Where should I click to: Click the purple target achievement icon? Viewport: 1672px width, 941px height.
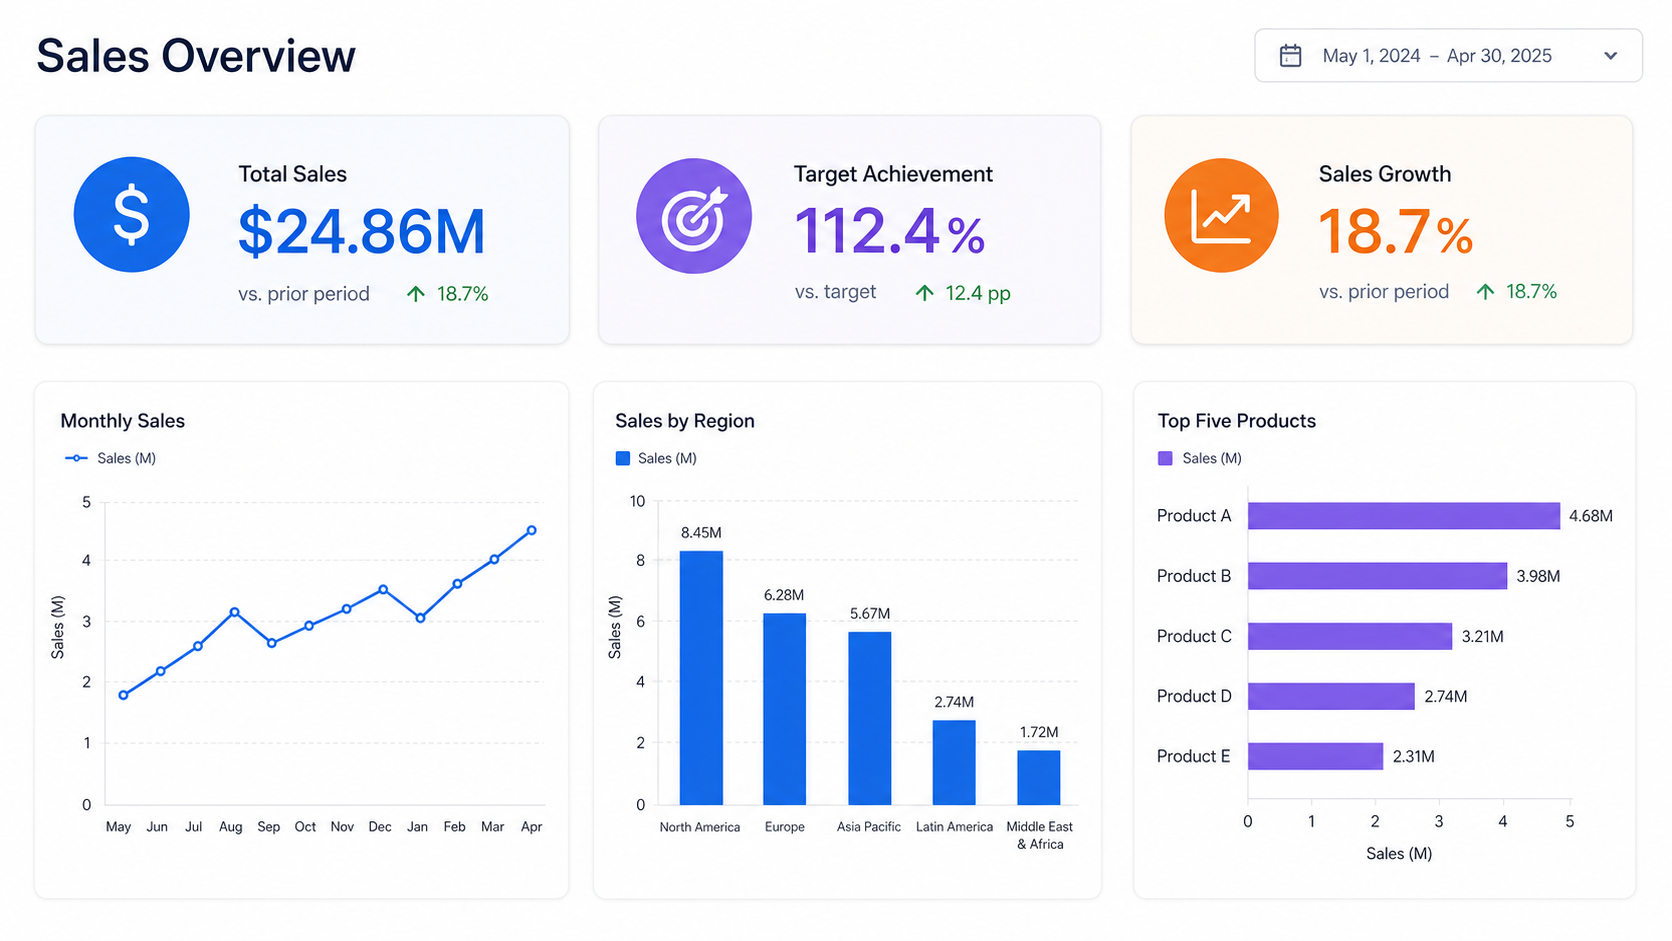694,216
